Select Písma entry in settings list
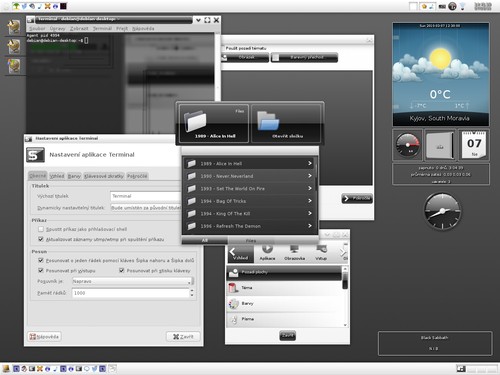This screenshot has height=375, width=500. 284,319
